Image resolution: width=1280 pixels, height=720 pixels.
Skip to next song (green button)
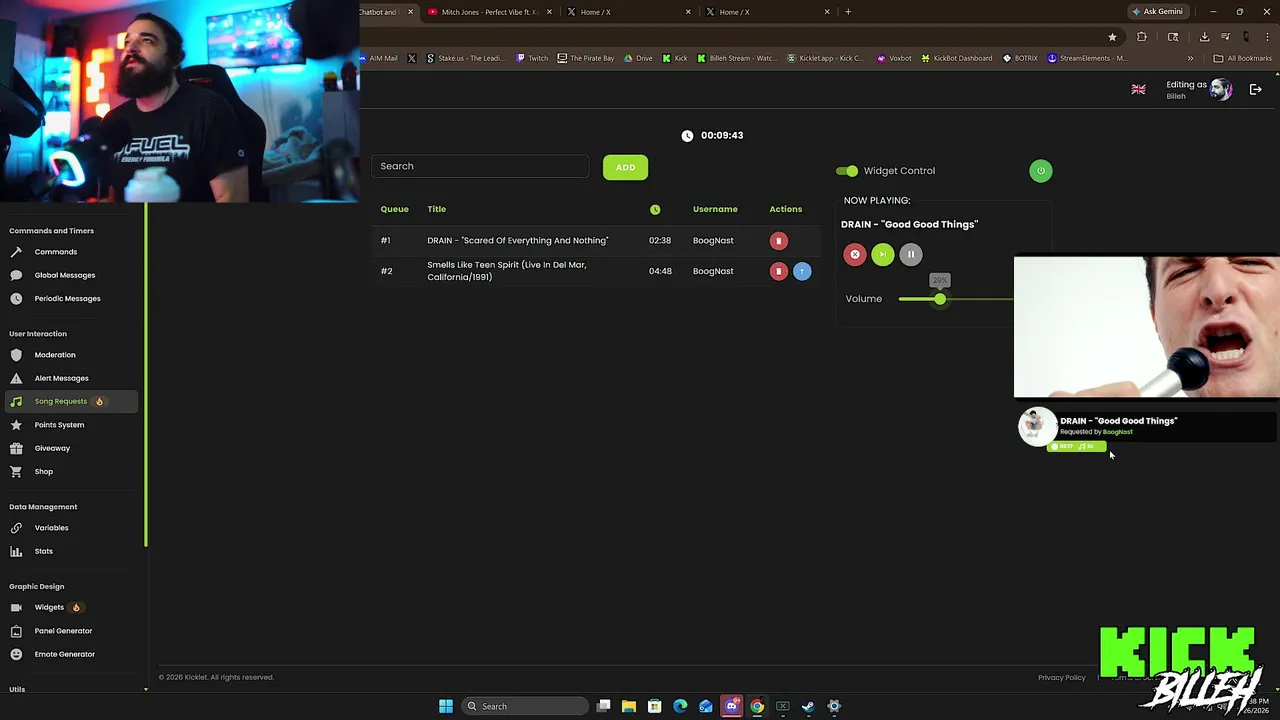882,255
